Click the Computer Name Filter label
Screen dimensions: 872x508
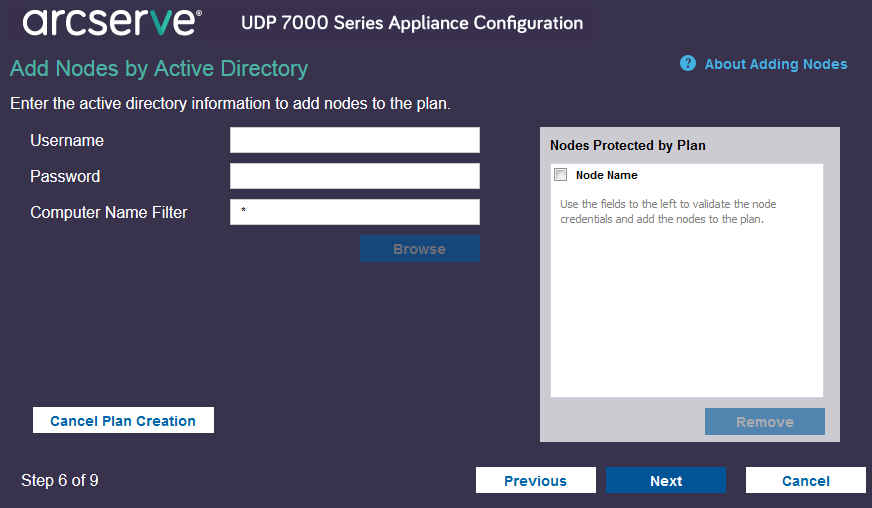point(109,212)
